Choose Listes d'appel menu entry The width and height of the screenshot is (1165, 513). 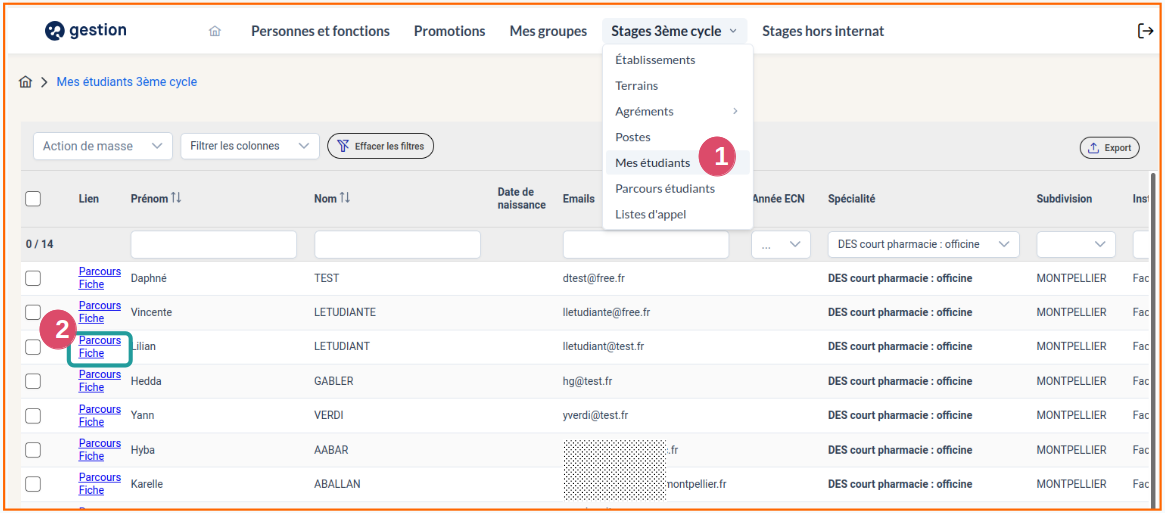pos(651,215)
